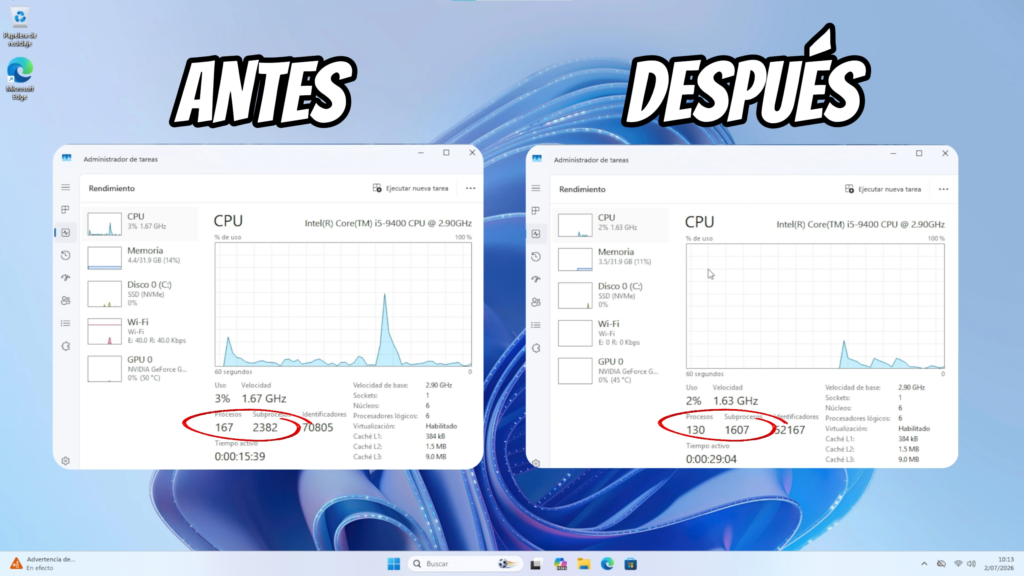Open Advertencia de... widget on taskbar

(42, 564)
